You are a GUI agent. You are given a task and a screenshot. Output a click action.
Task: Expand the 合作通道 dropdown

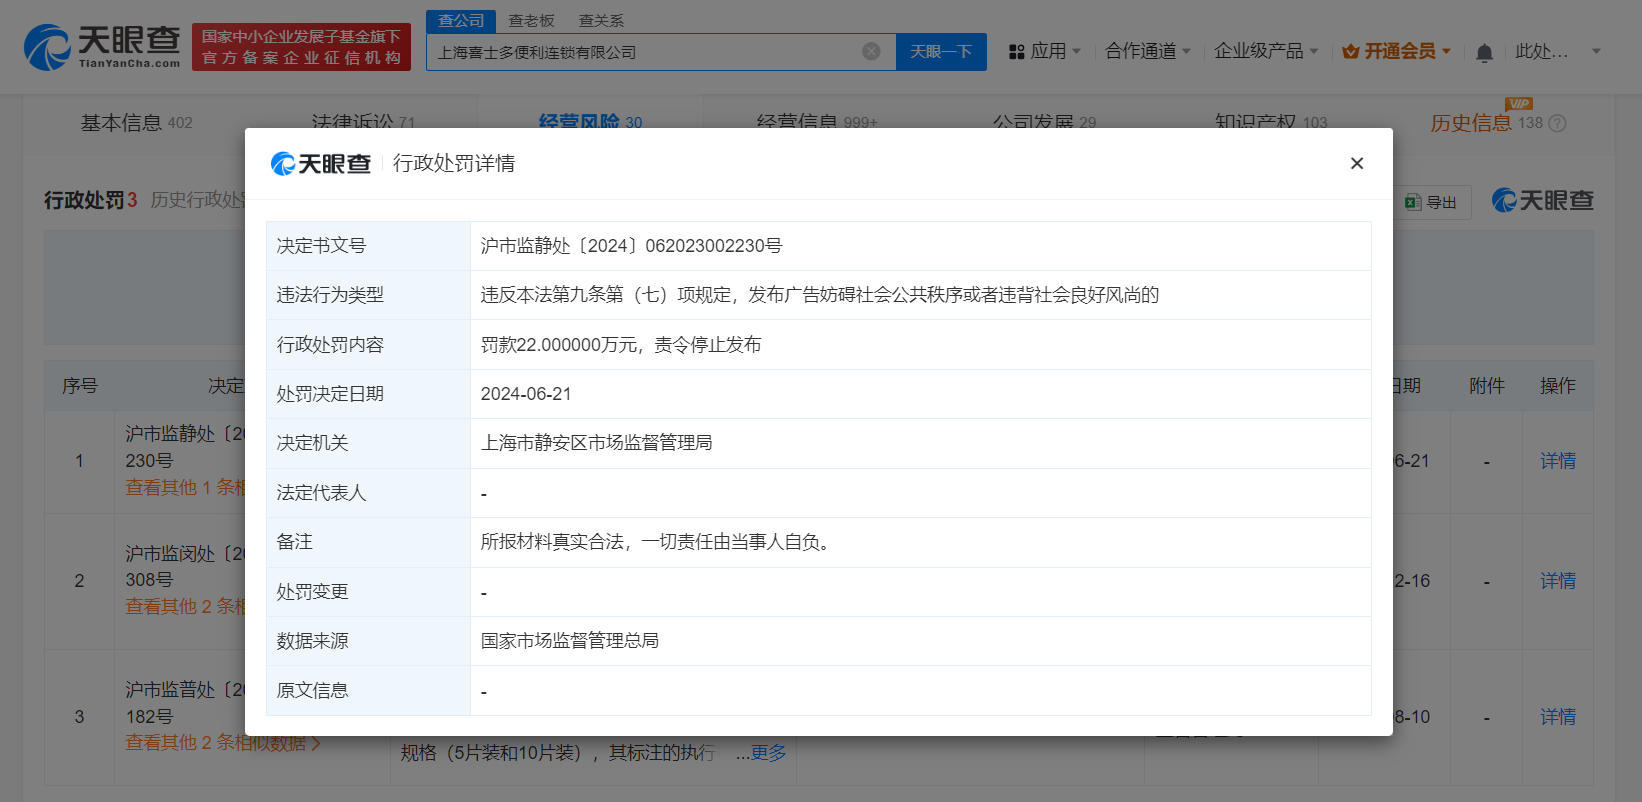1147,51
